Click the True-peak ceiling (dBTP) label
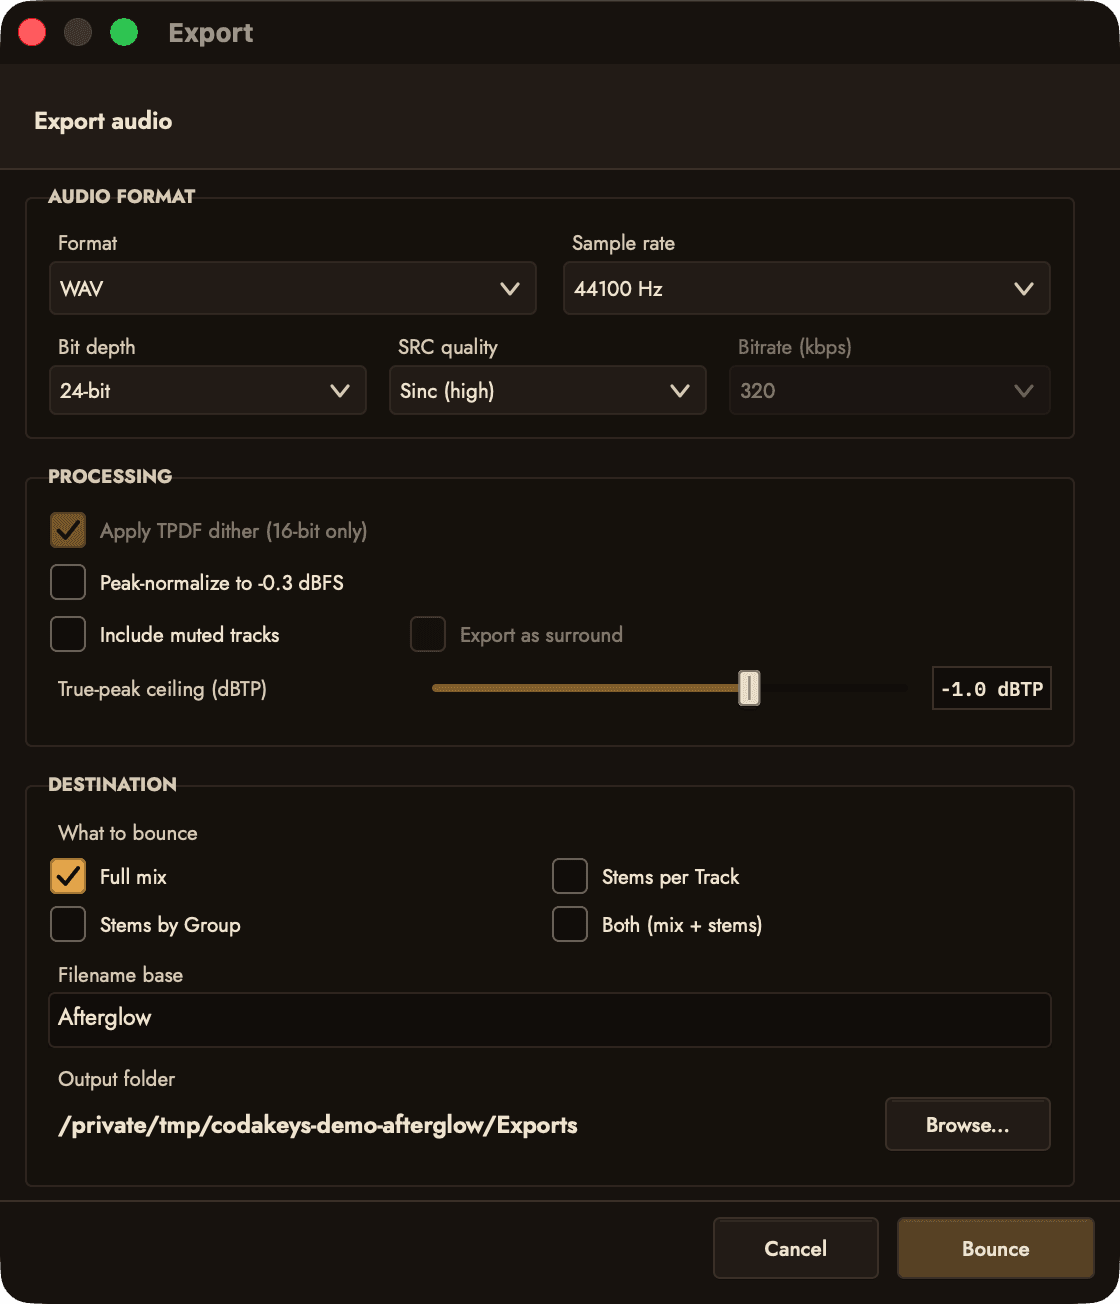This screenshot has height=1304, width=1120. [162, 689]
